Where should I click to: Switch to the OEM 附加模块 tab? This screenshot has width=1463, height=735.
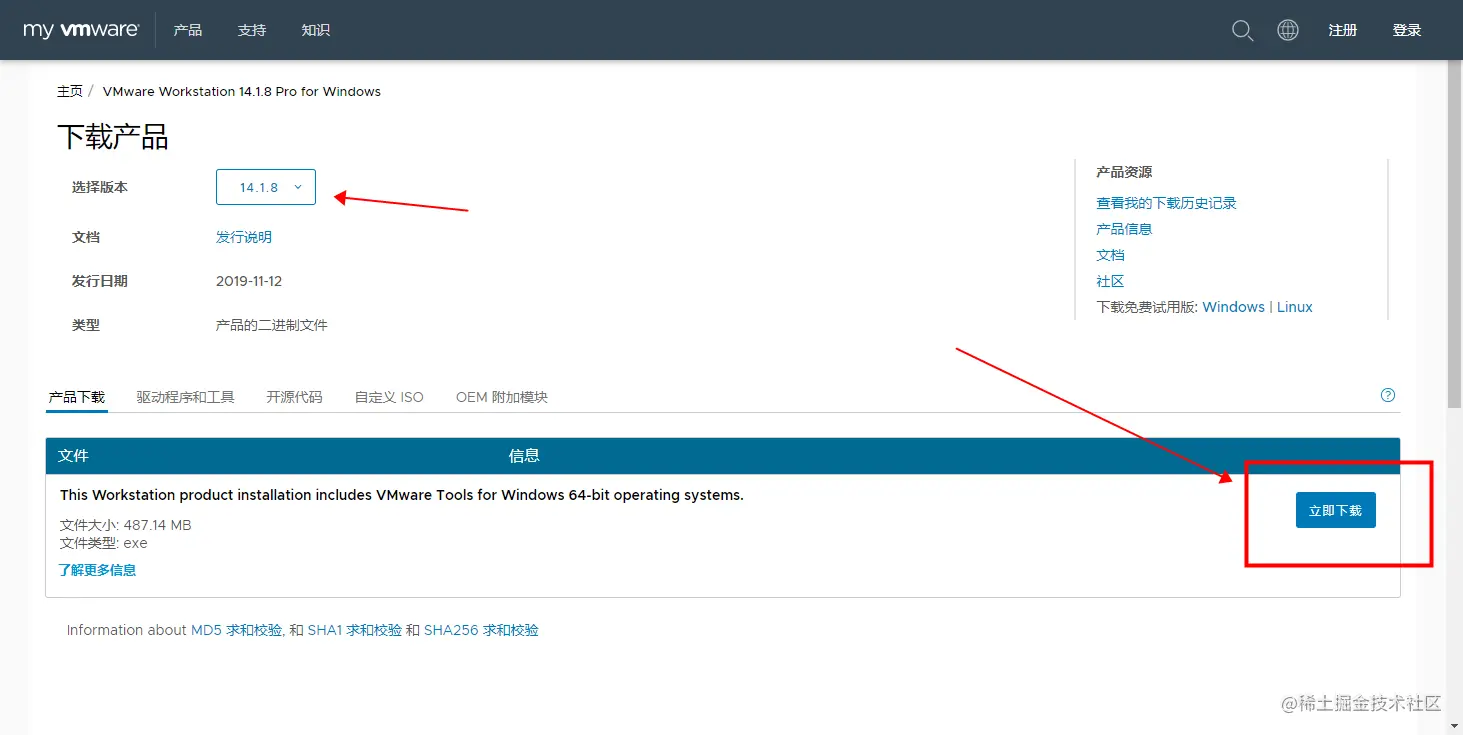coord(502,397)
